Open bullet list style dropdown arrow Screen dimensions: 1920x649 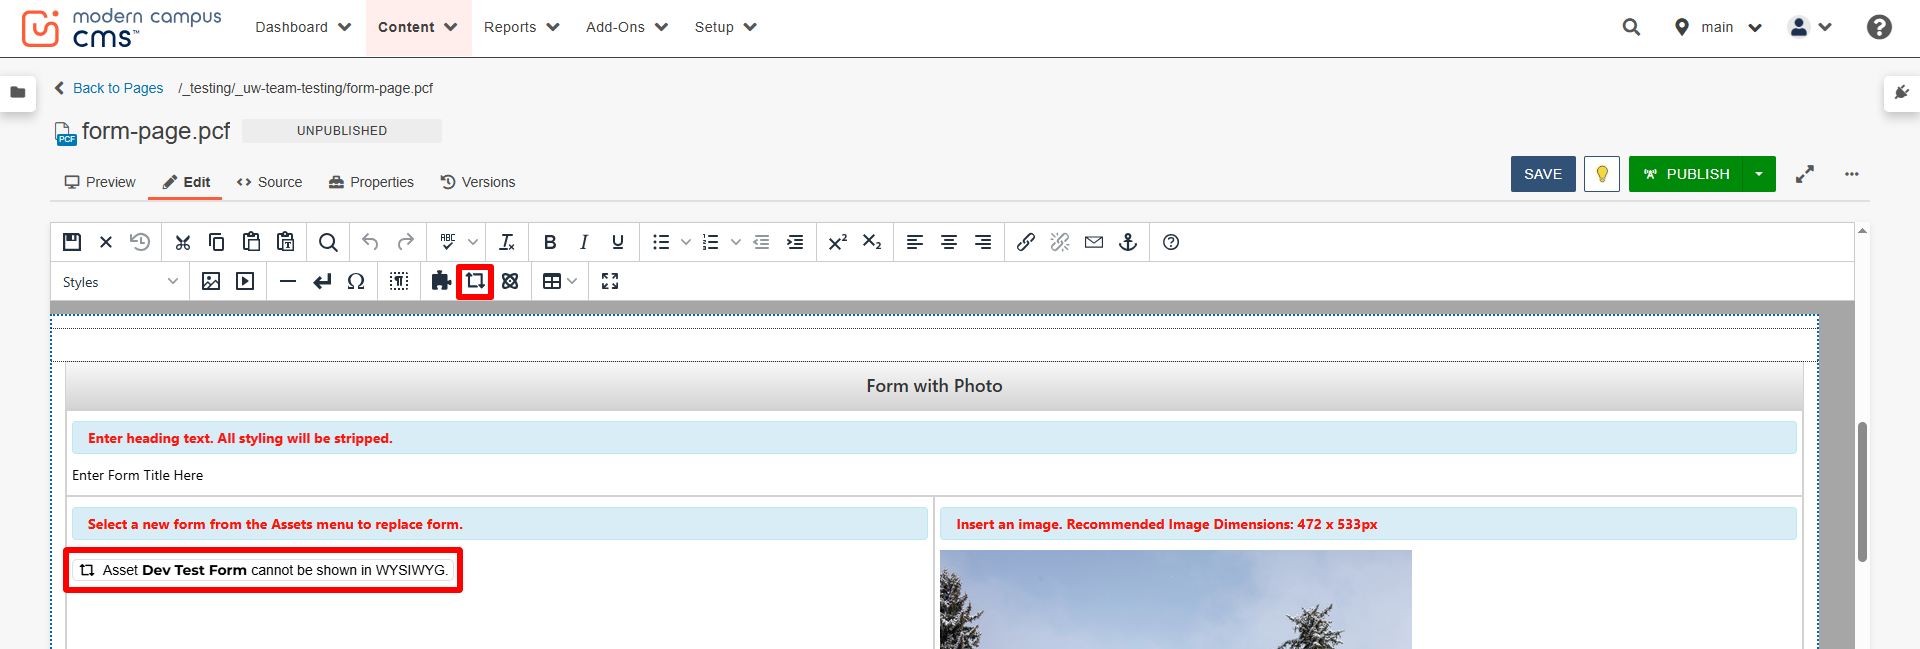coord(686,242)
